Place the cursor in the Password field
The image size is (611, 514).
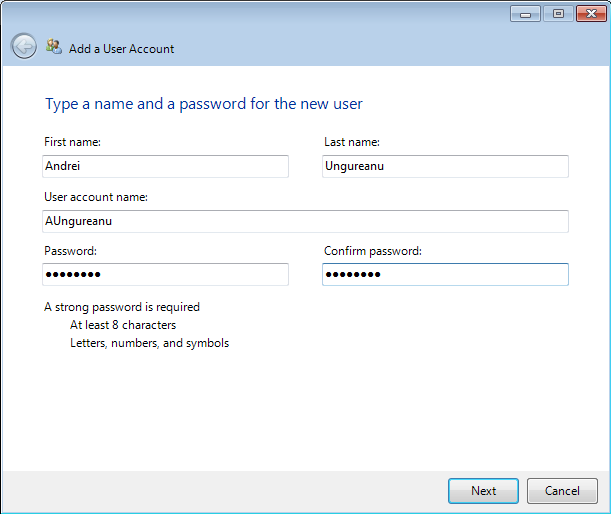pos(165,274)
